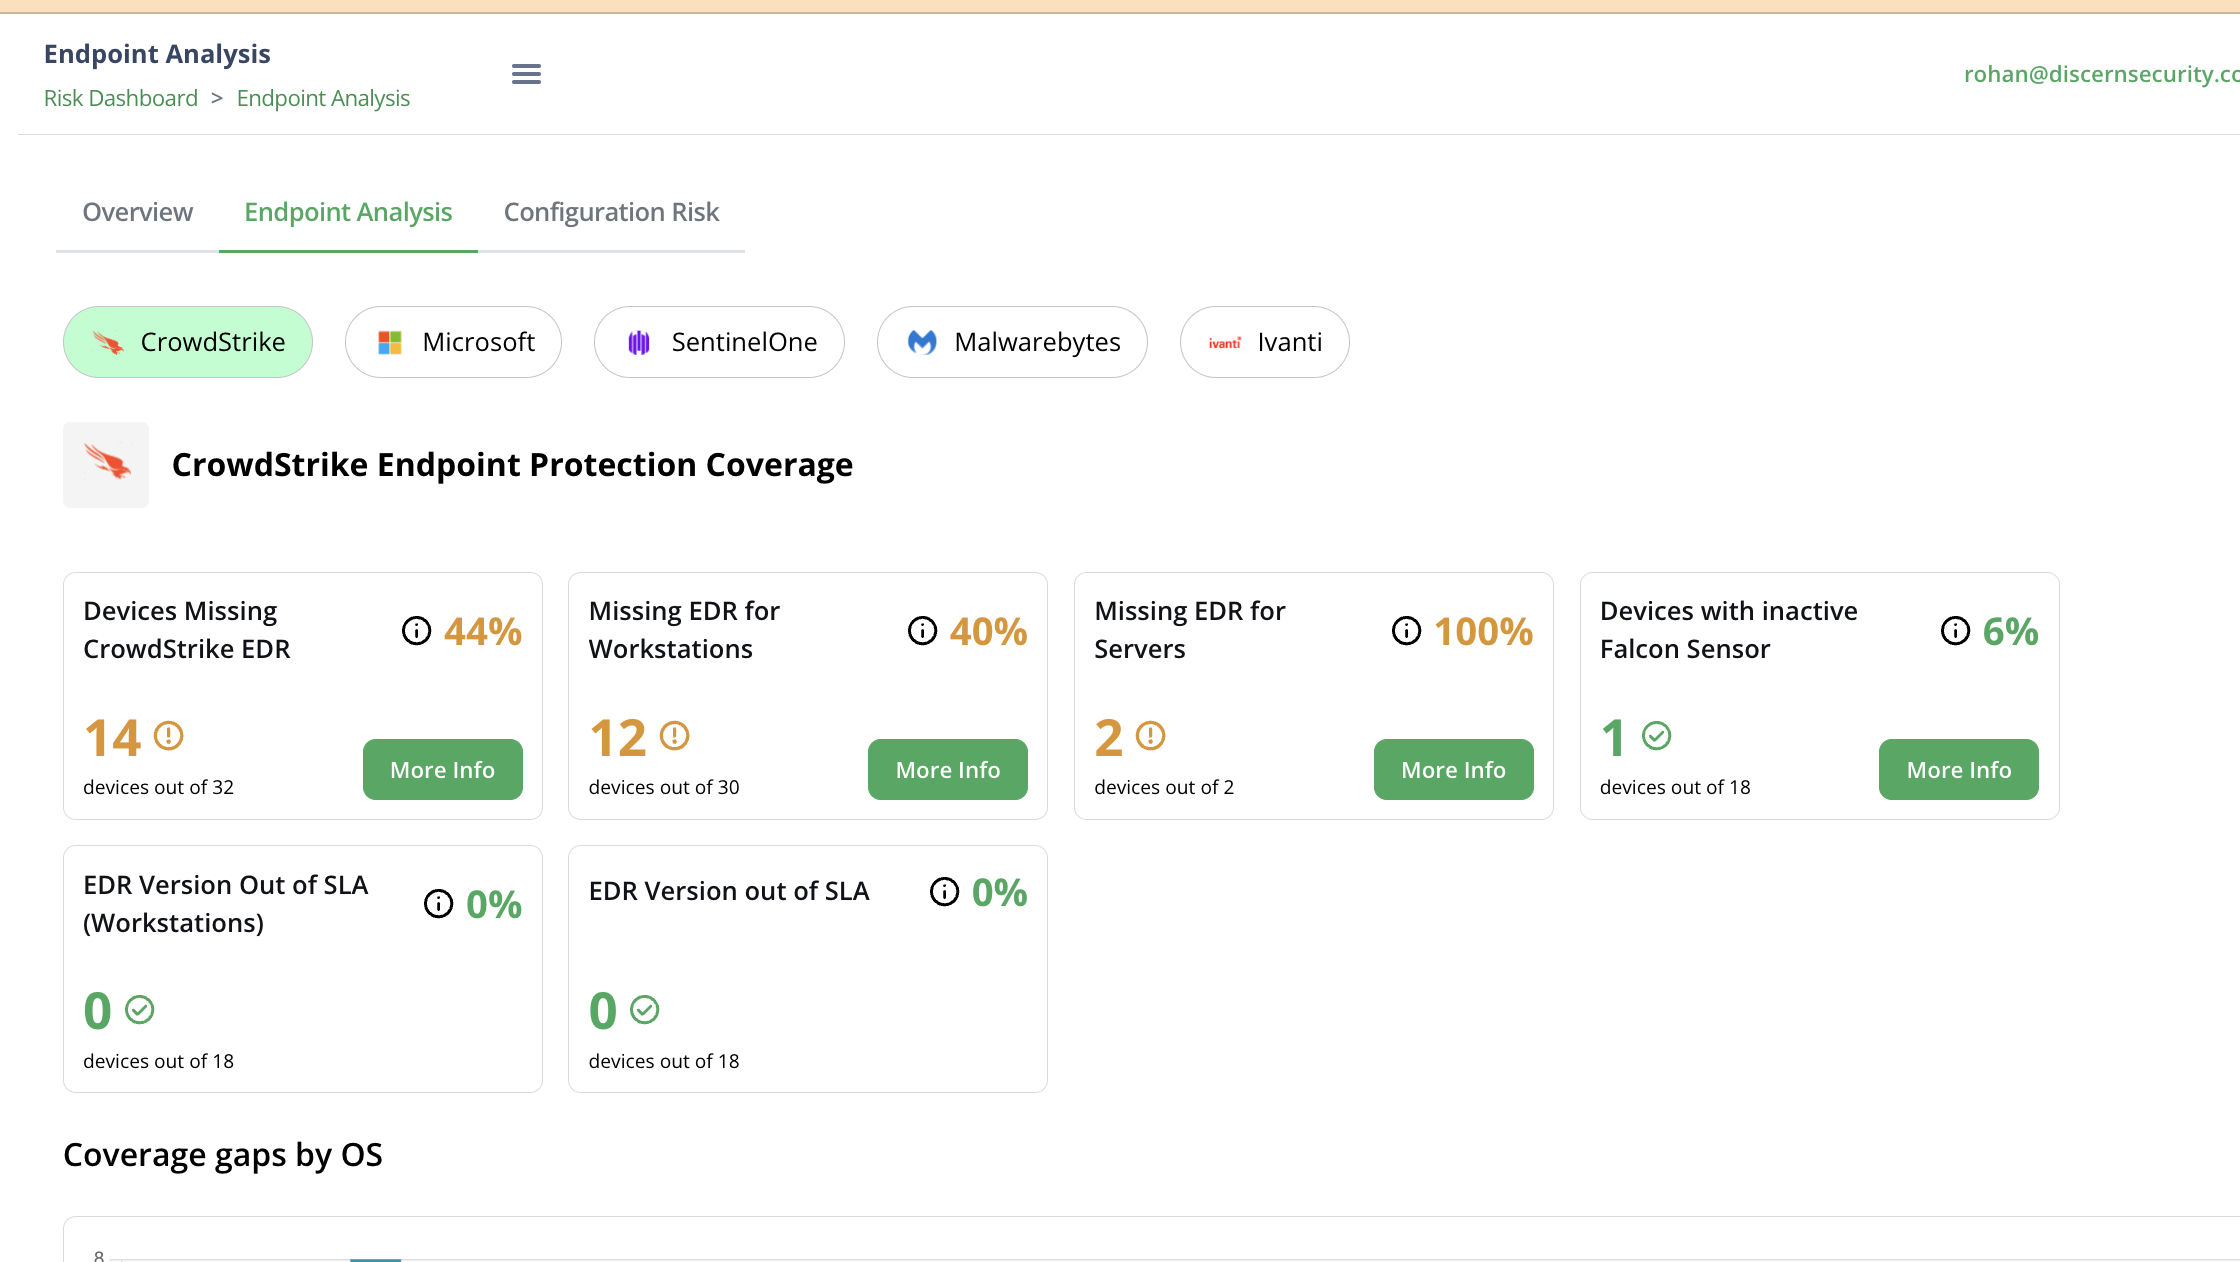Select the Ivanti vendor pill

point(1264,342)
